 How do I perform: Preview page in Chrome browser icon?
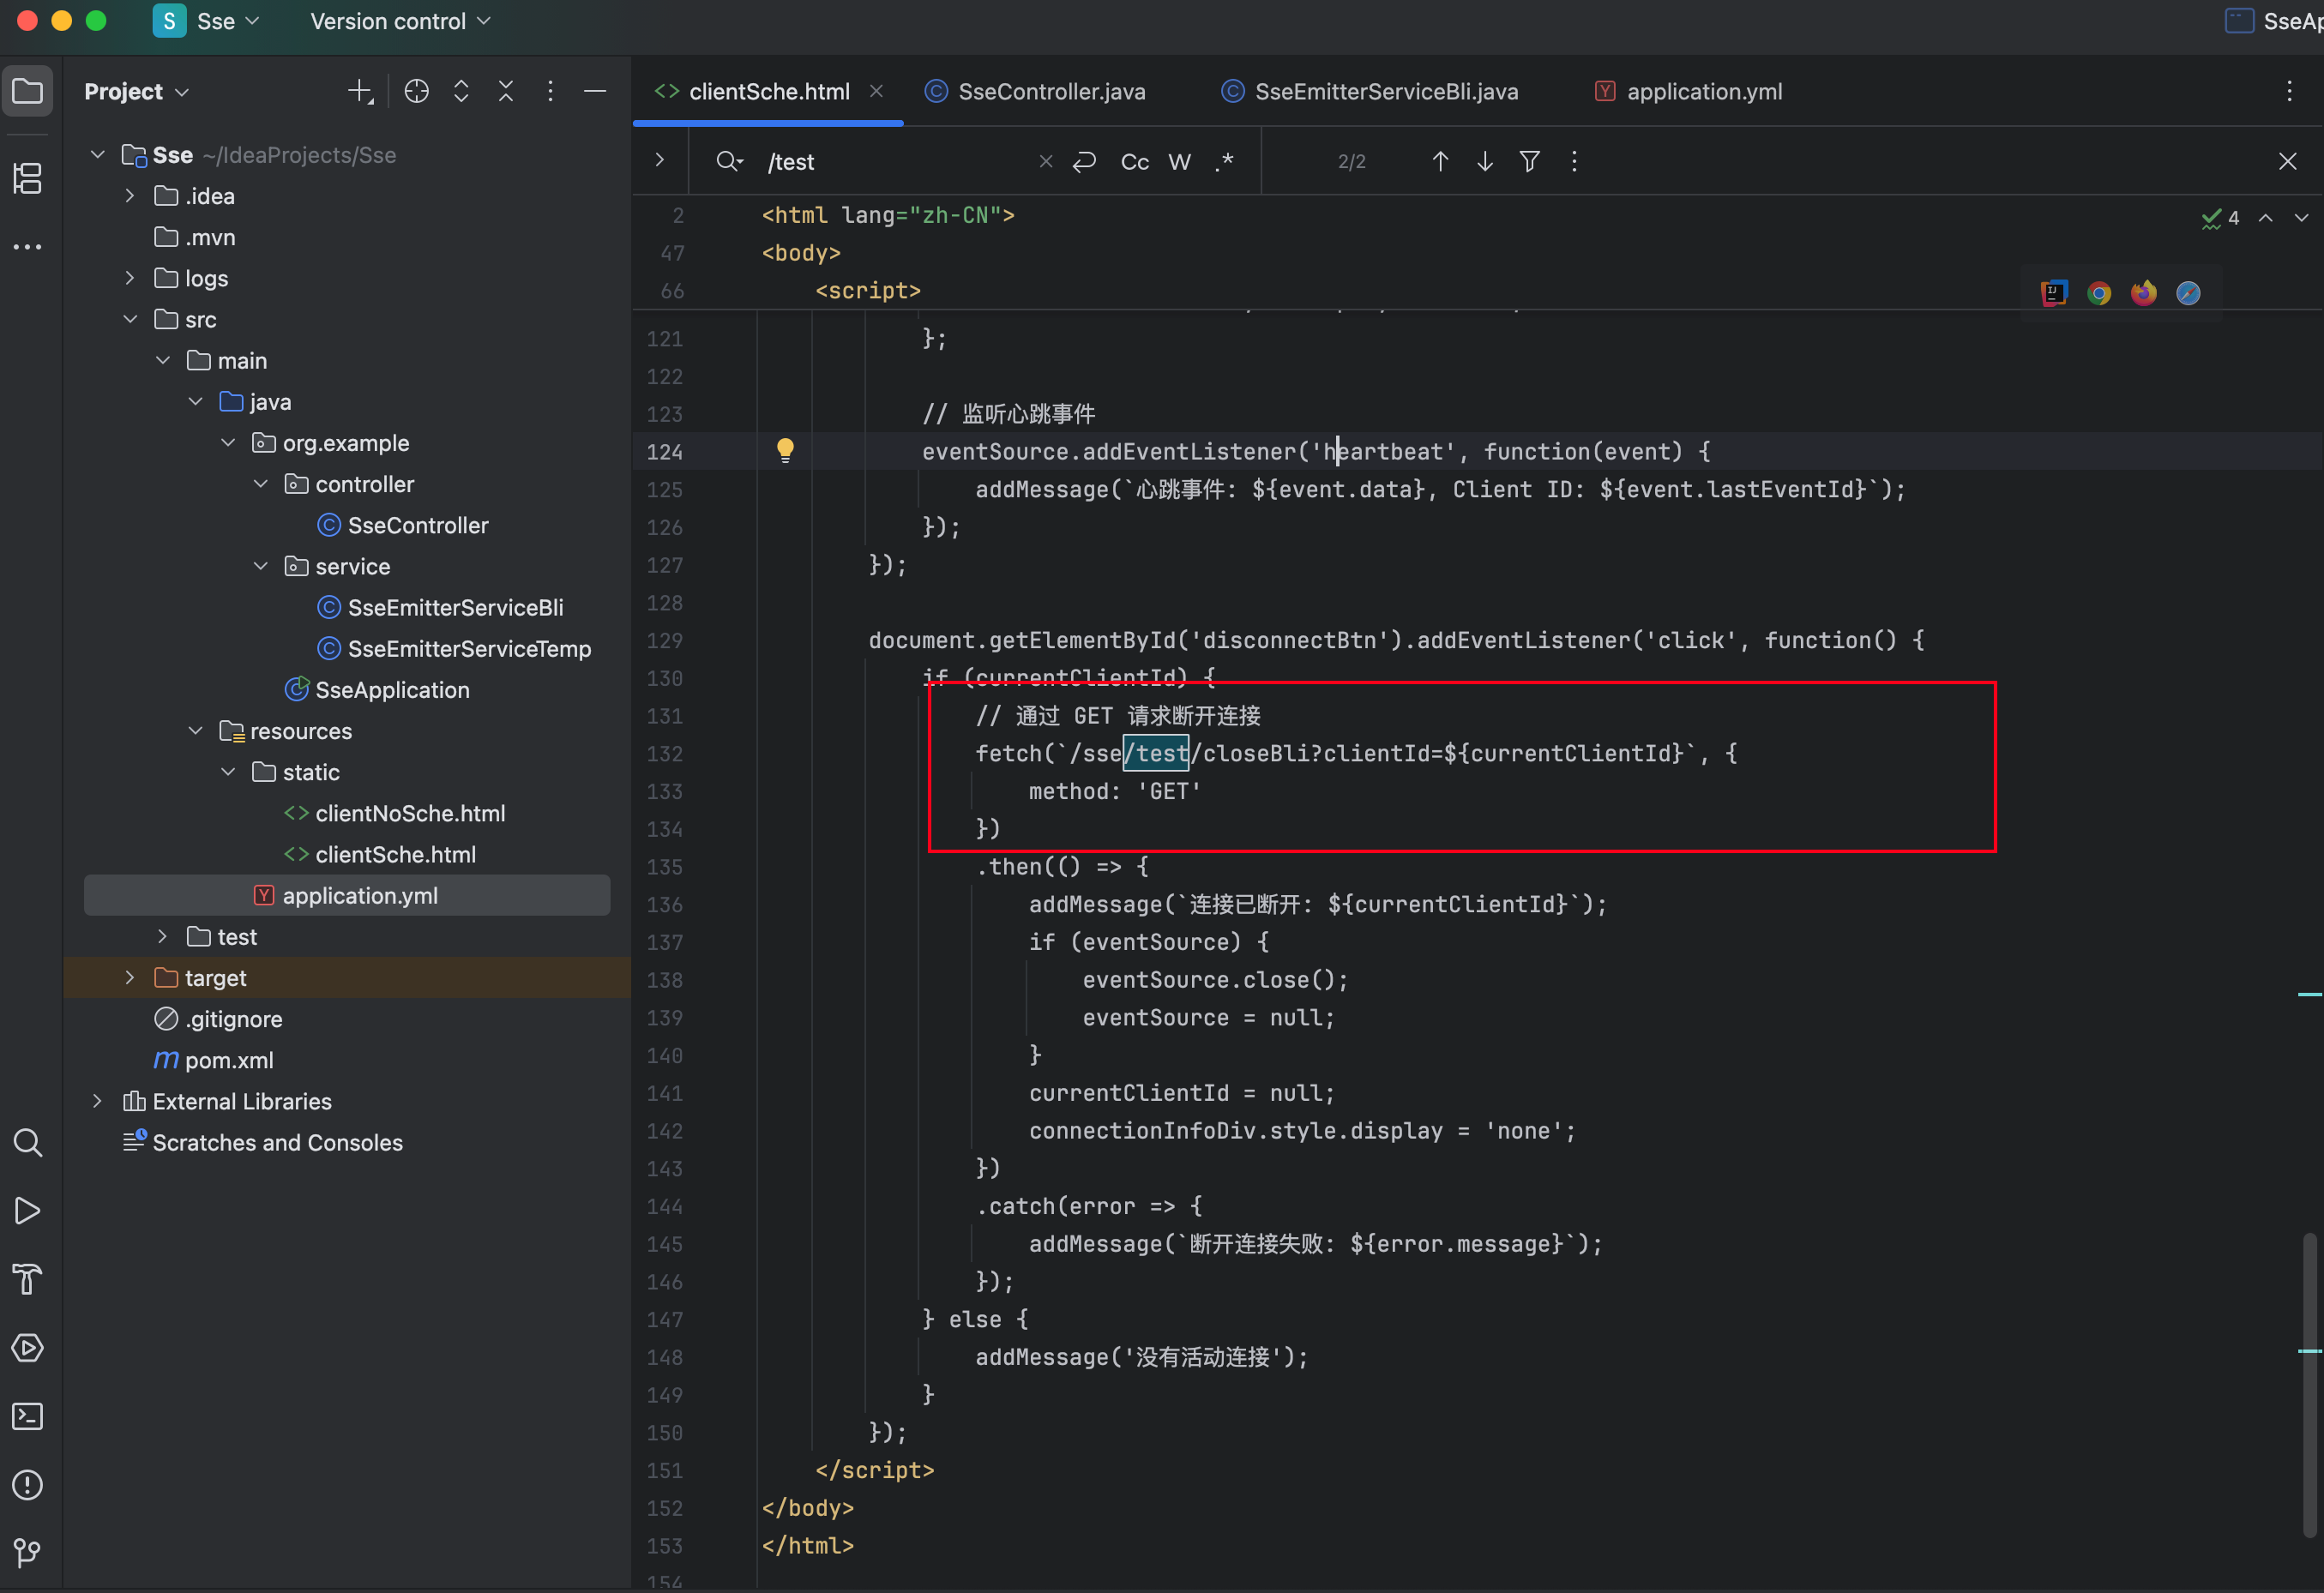click(x=2099, y=293)
